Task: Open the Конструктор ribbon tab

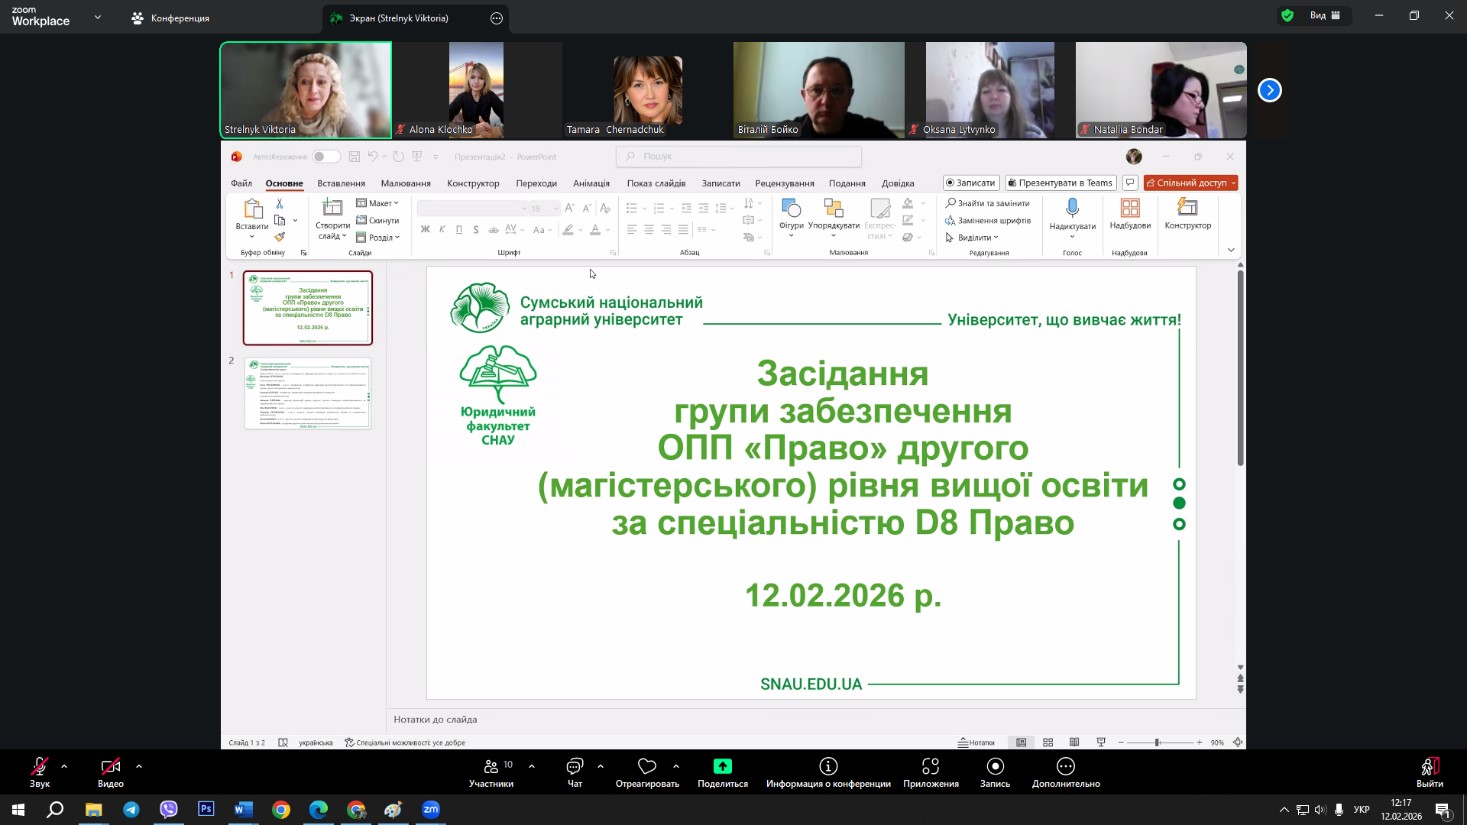Action: click(473, 184)
